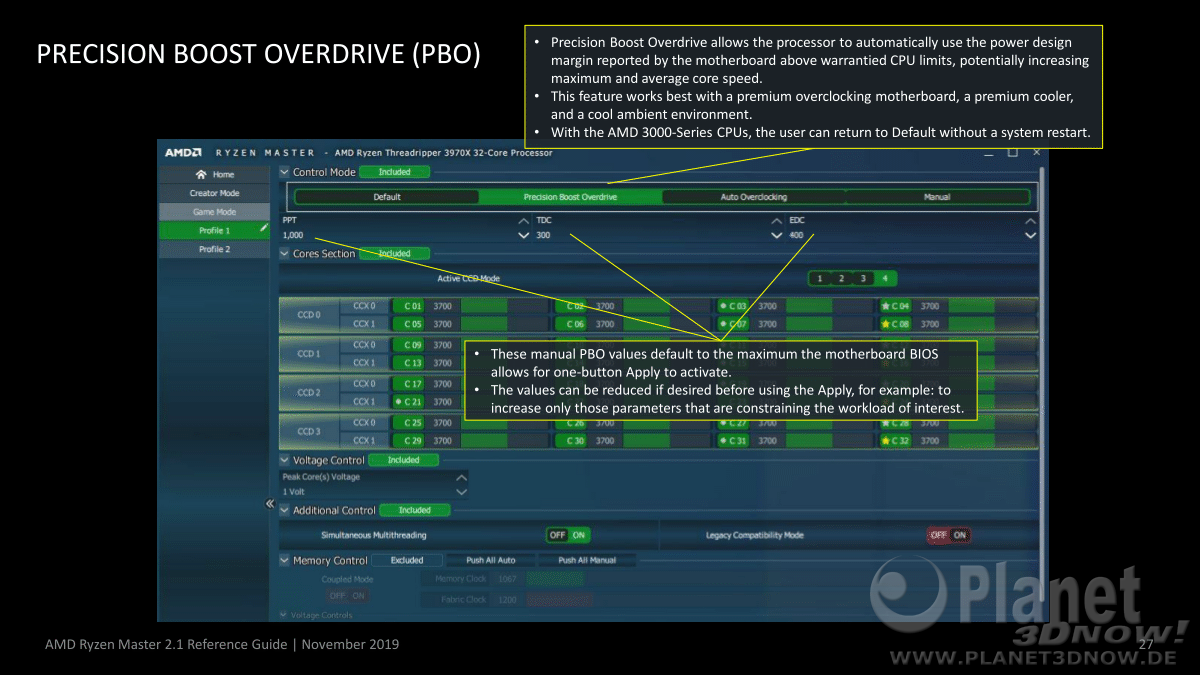Image resolution: width=1200 pixels, height=675 pixels.
Task: Toggle Control Mode Included switch
Action: [395, 172]
